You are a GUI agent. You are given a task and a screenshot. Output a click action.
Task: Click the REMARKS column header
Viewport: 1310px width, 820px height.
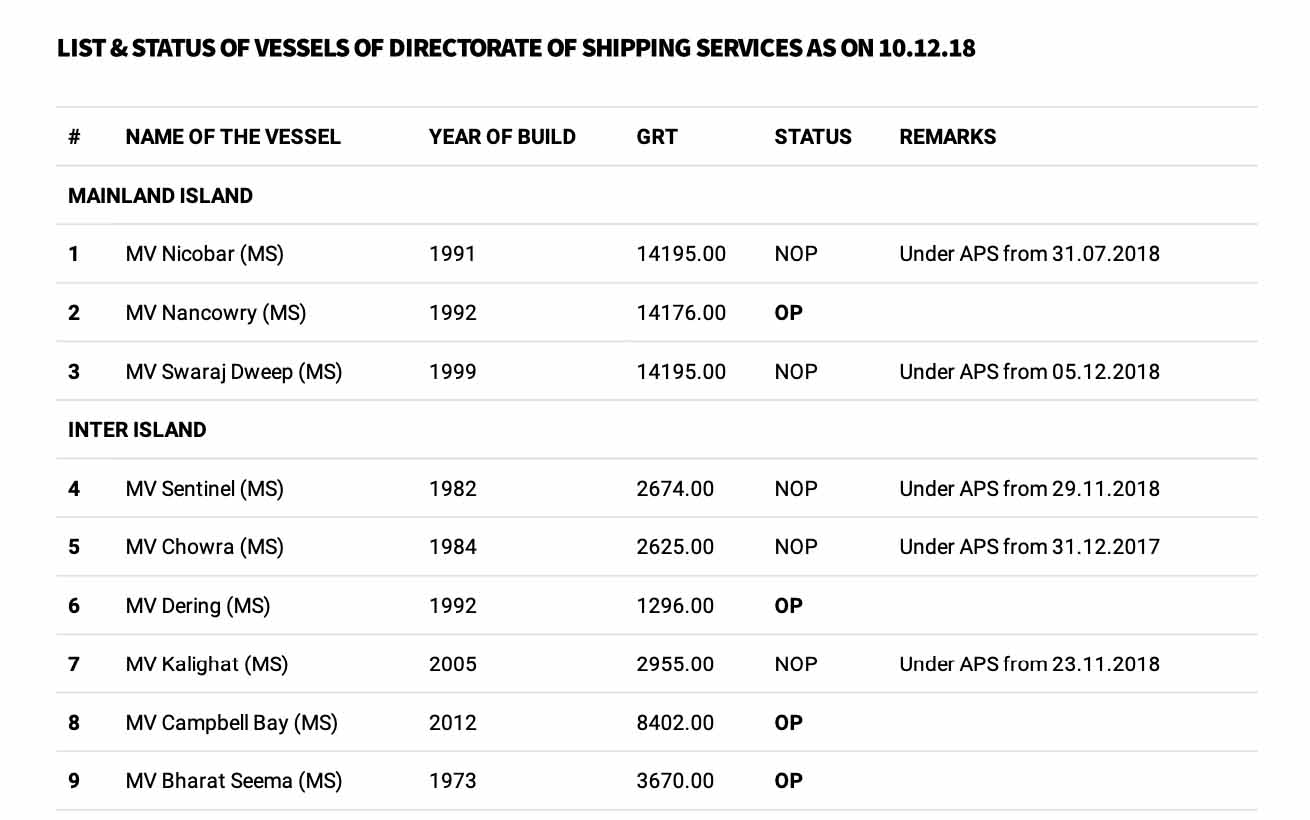click(948, 137)
